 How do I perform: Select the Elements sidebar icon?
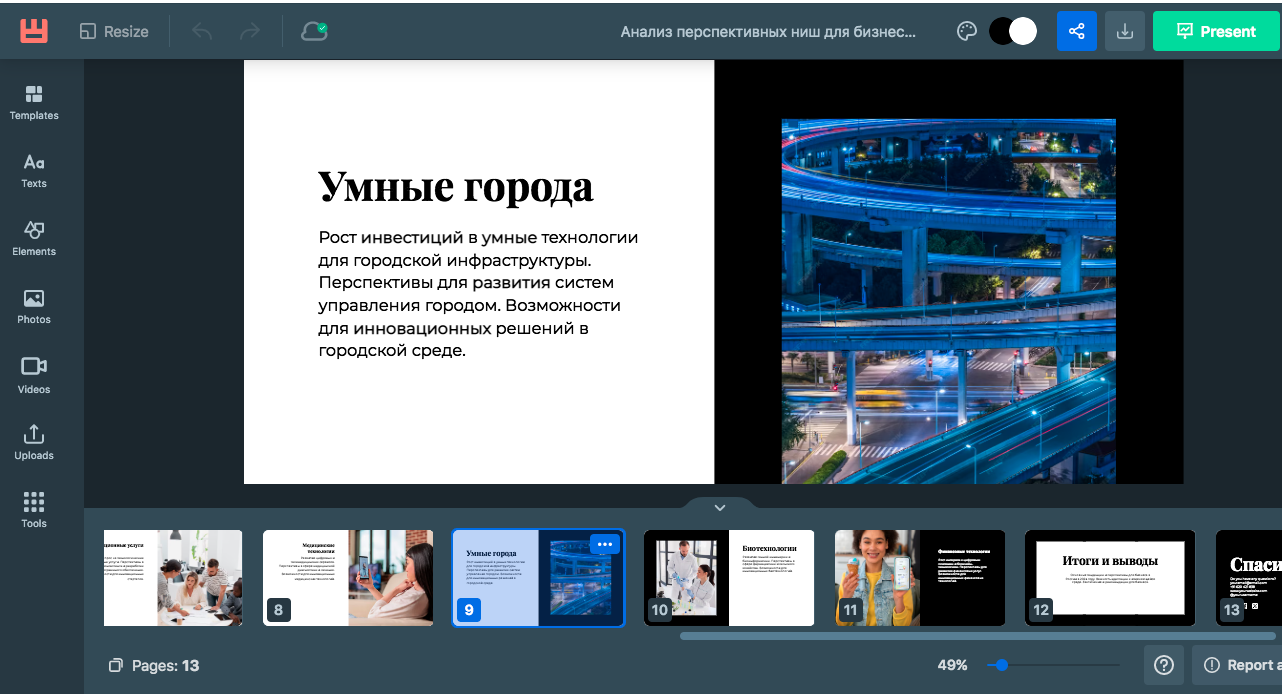33,238
